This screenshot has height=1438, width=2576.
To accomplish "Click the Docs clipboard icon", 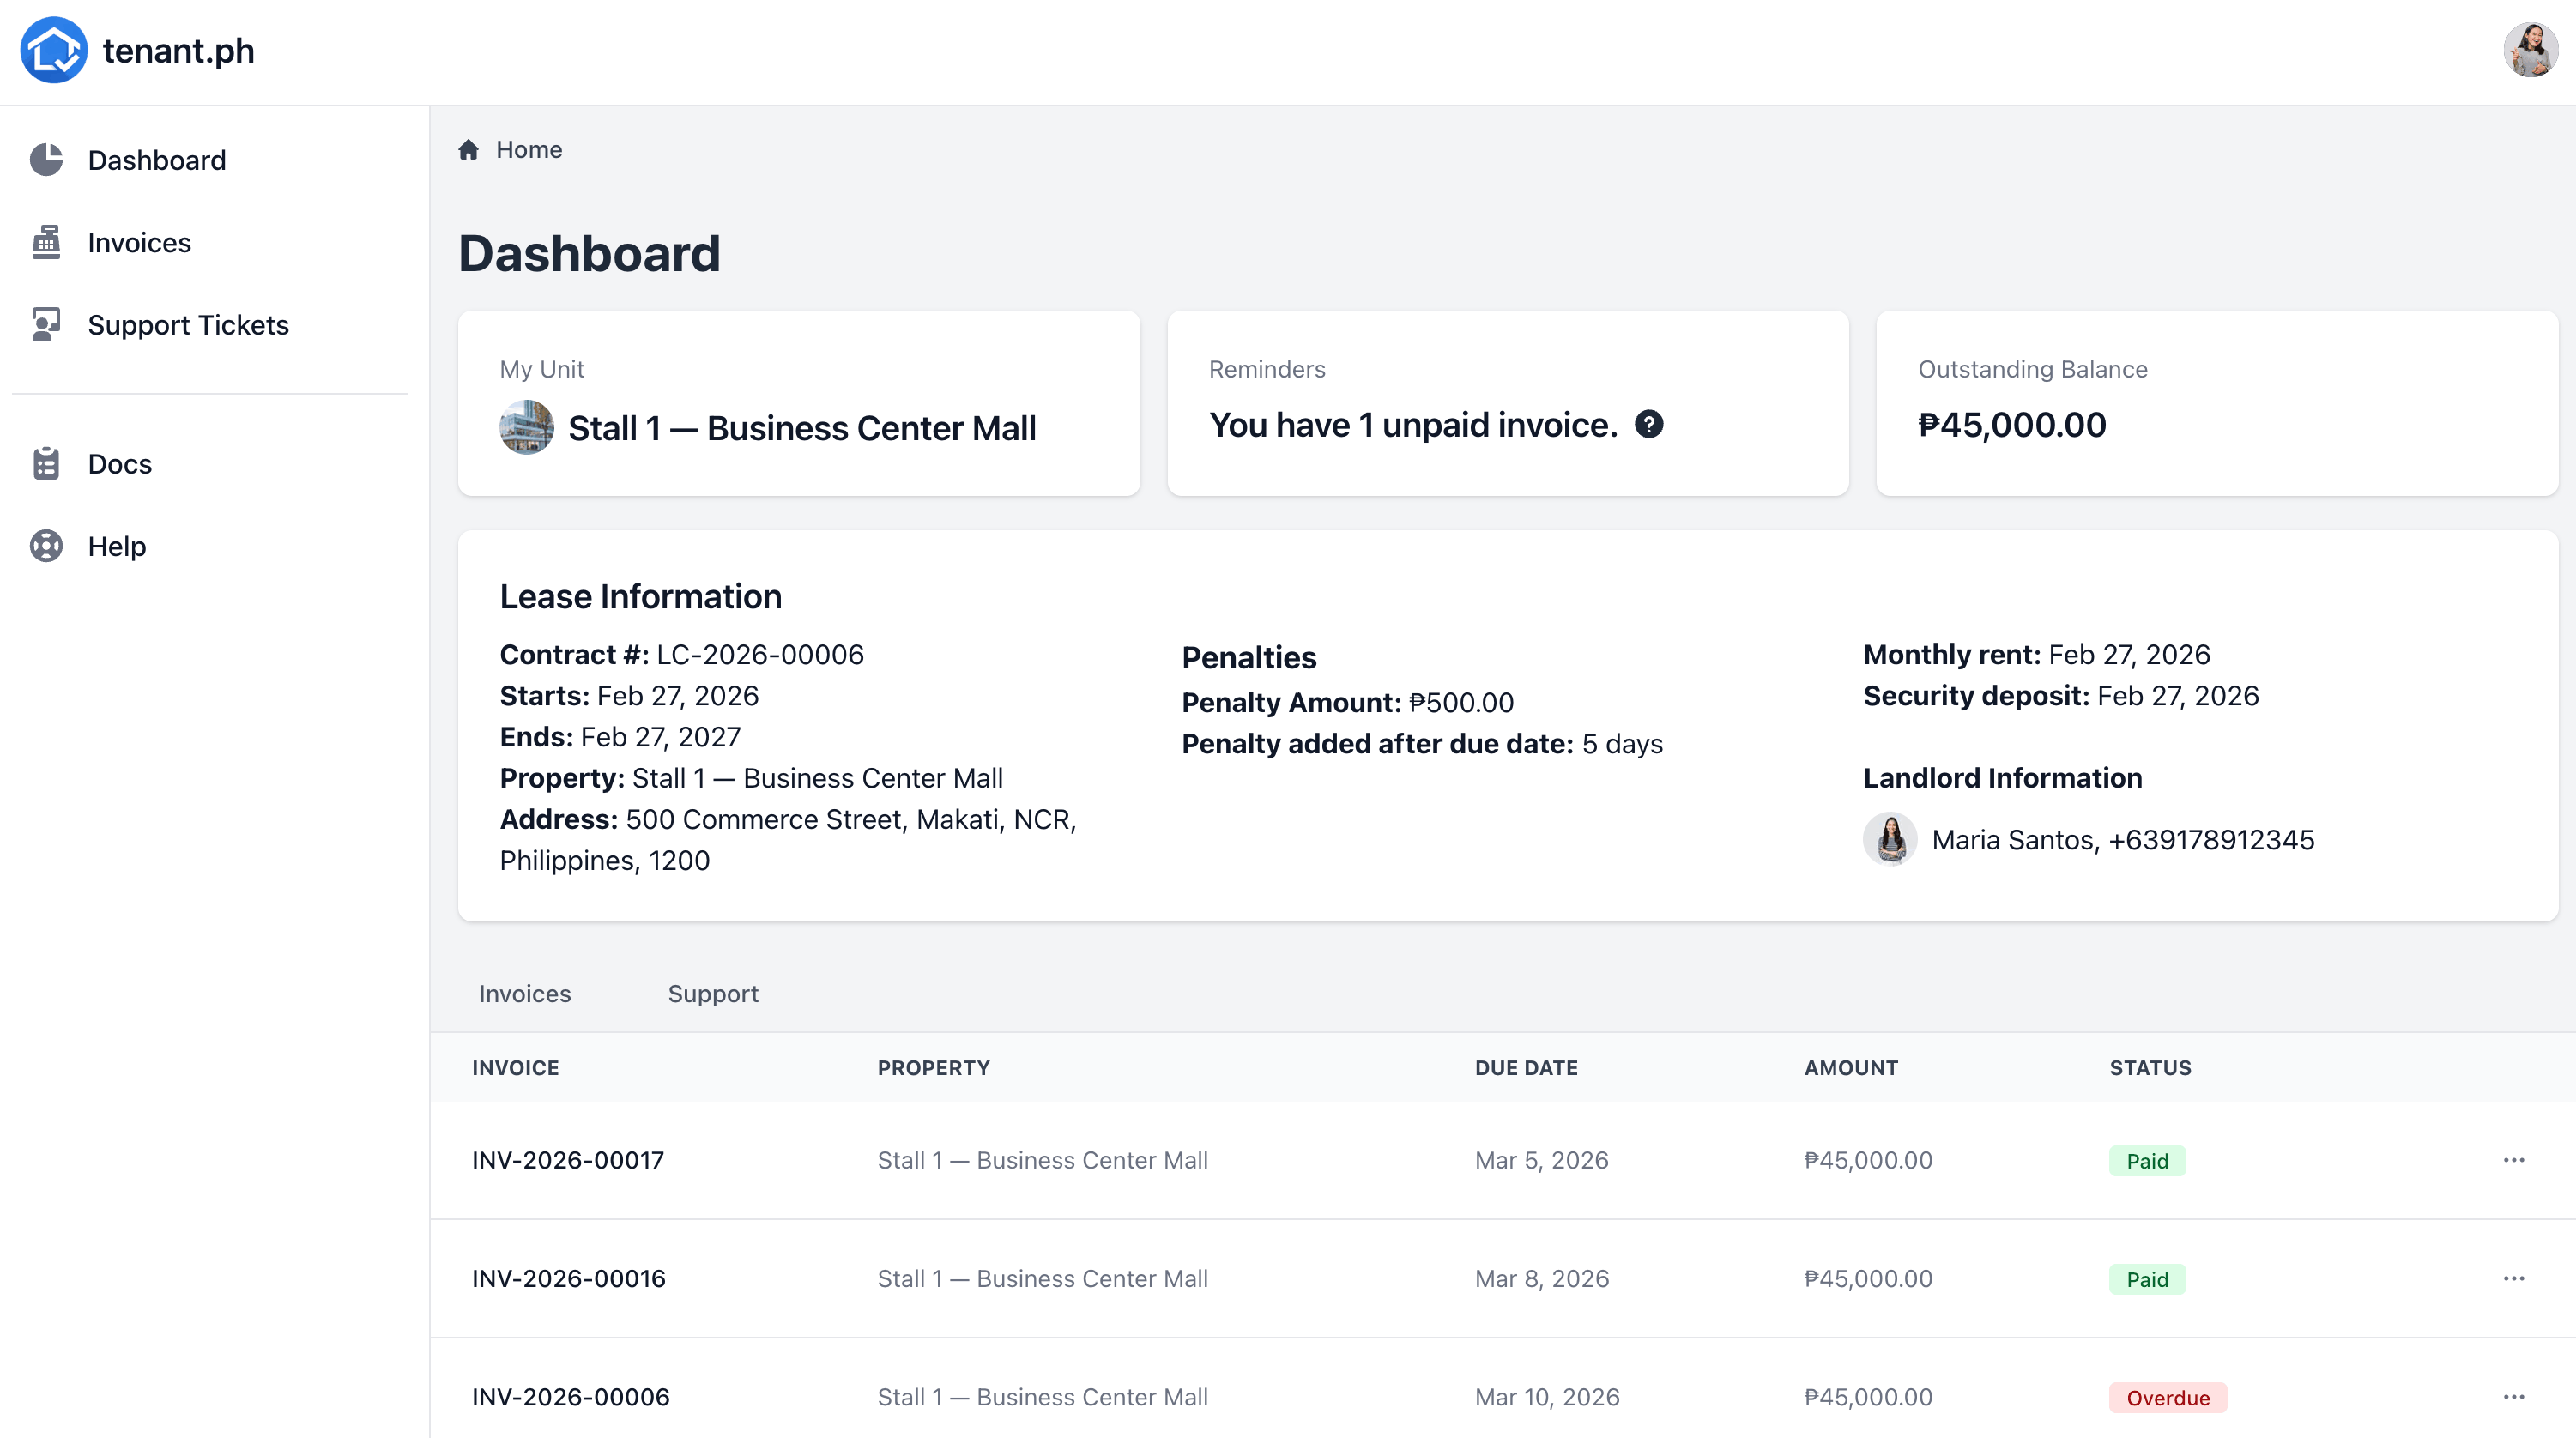I will [x=46, y=464].
